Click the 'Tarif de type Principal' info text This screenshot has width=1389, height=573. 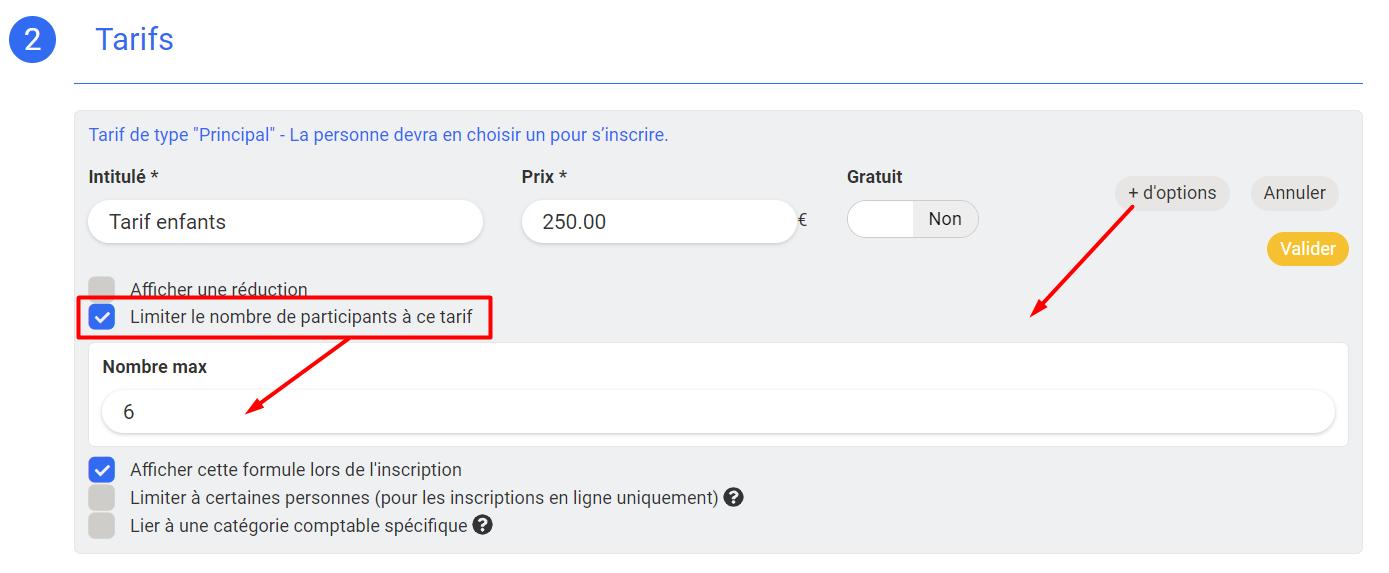click(378, 134)
